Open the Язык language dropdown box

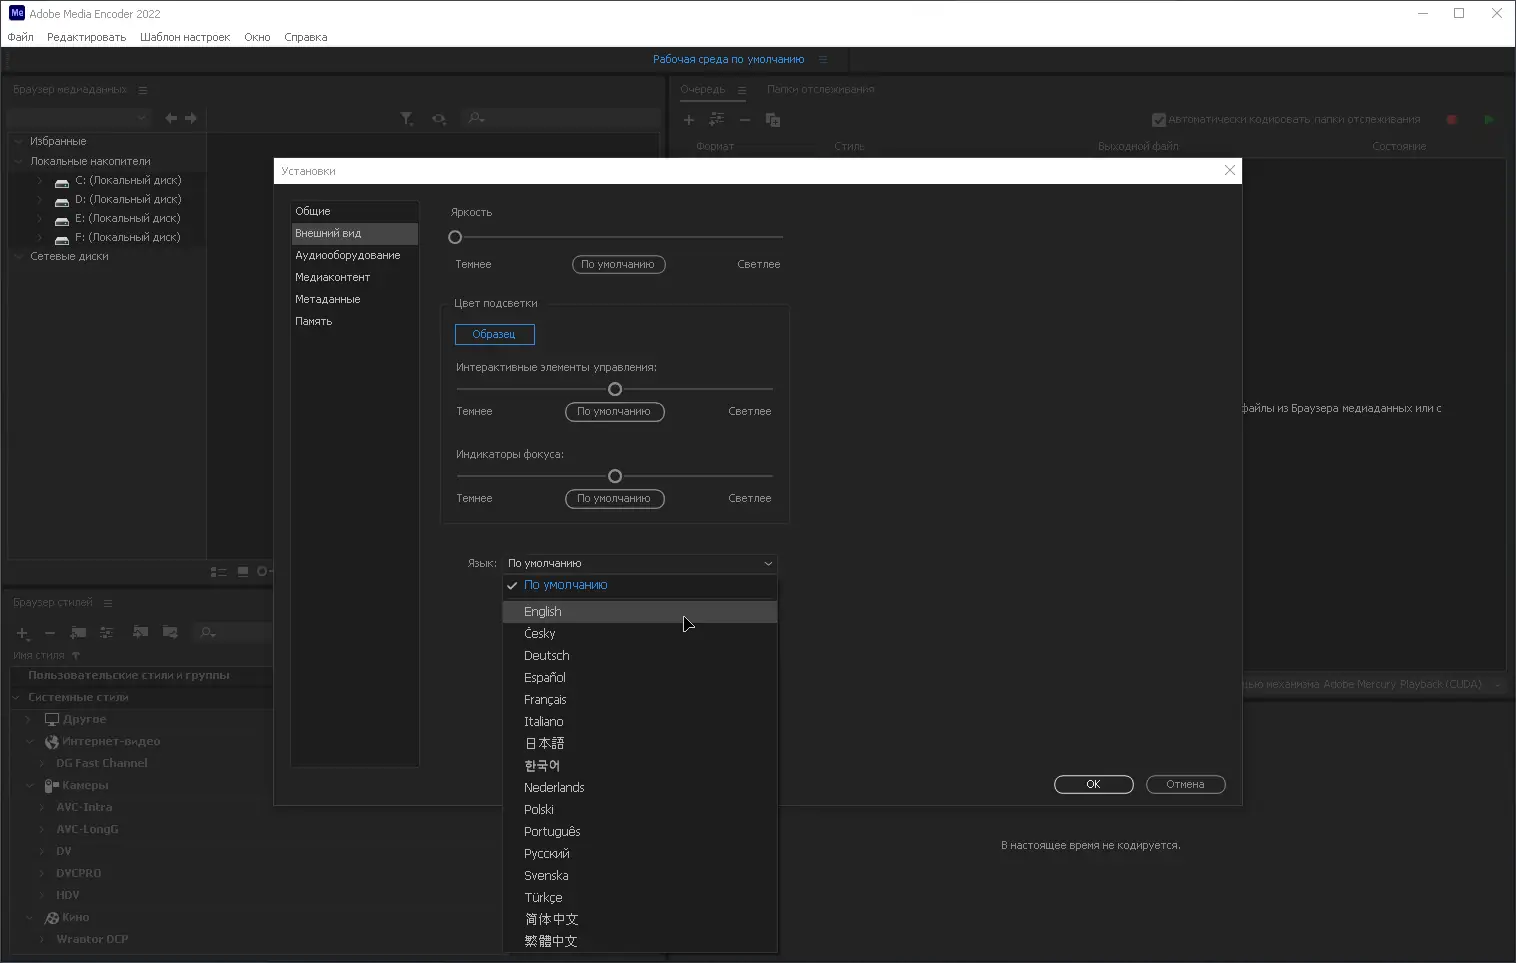point(640,563)
